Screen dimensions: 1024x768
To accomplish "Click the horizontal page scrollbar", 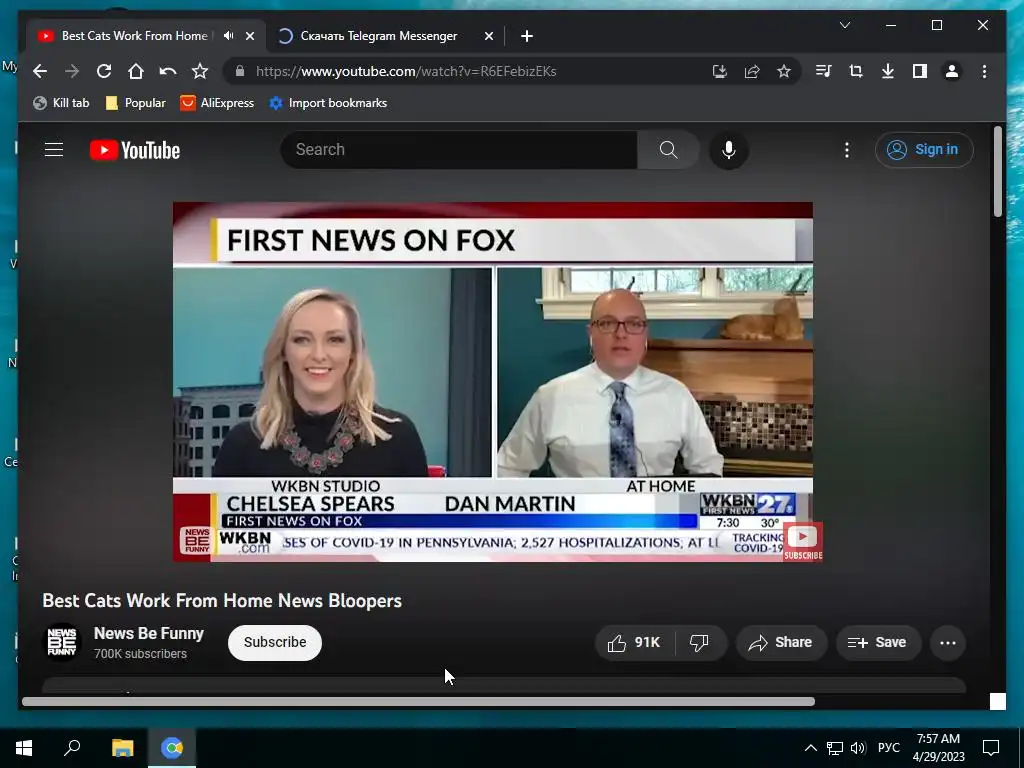I will [418, 702].
